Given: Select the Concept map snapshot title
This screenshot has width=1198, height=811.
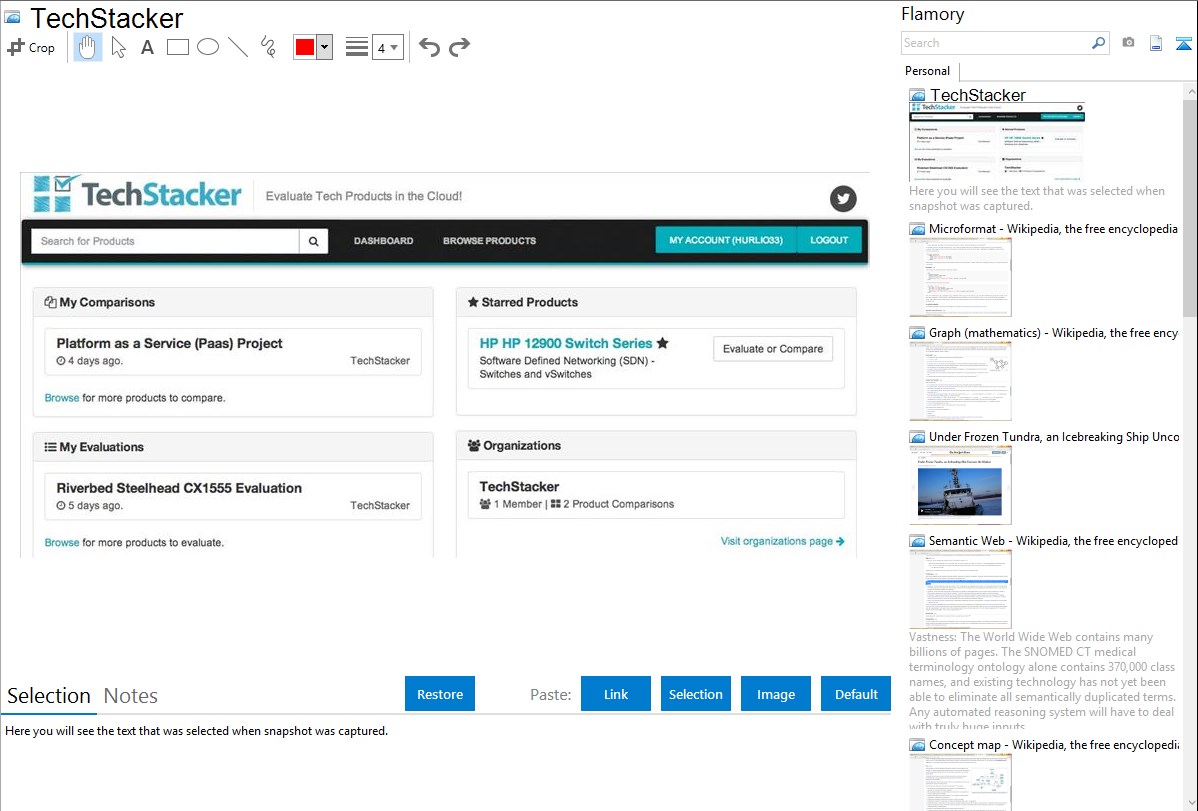Looking at the screenshot, I should pyautogui.click(x=1054, y=744).
